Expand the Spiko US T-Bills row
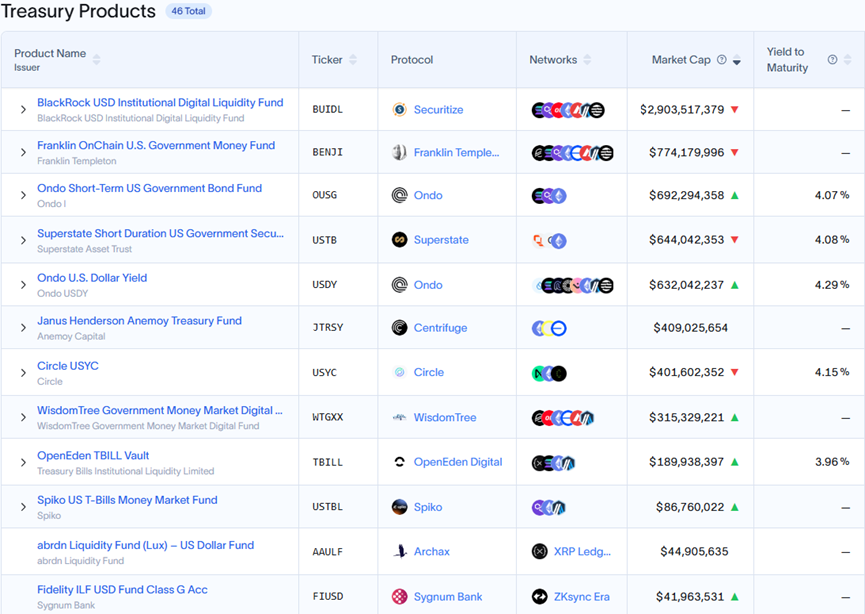 tap(23, 507)
